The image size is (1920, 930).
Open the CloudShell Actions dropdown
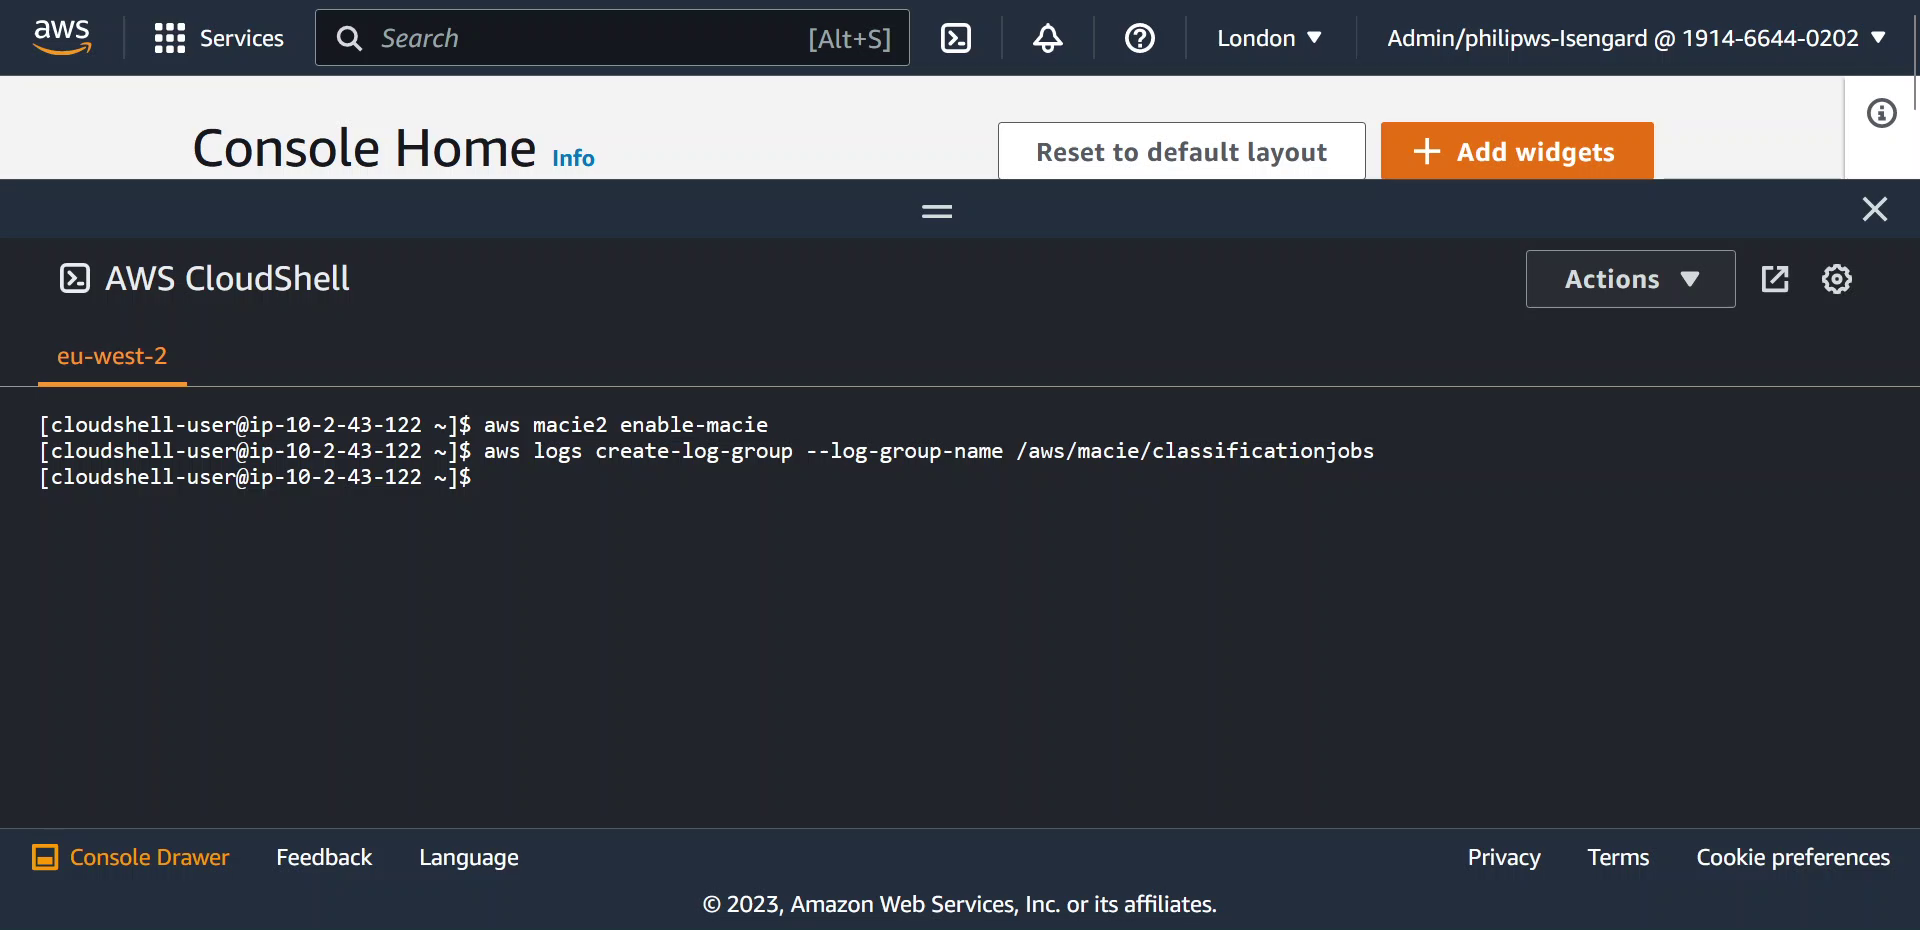tap(1631, 279)
